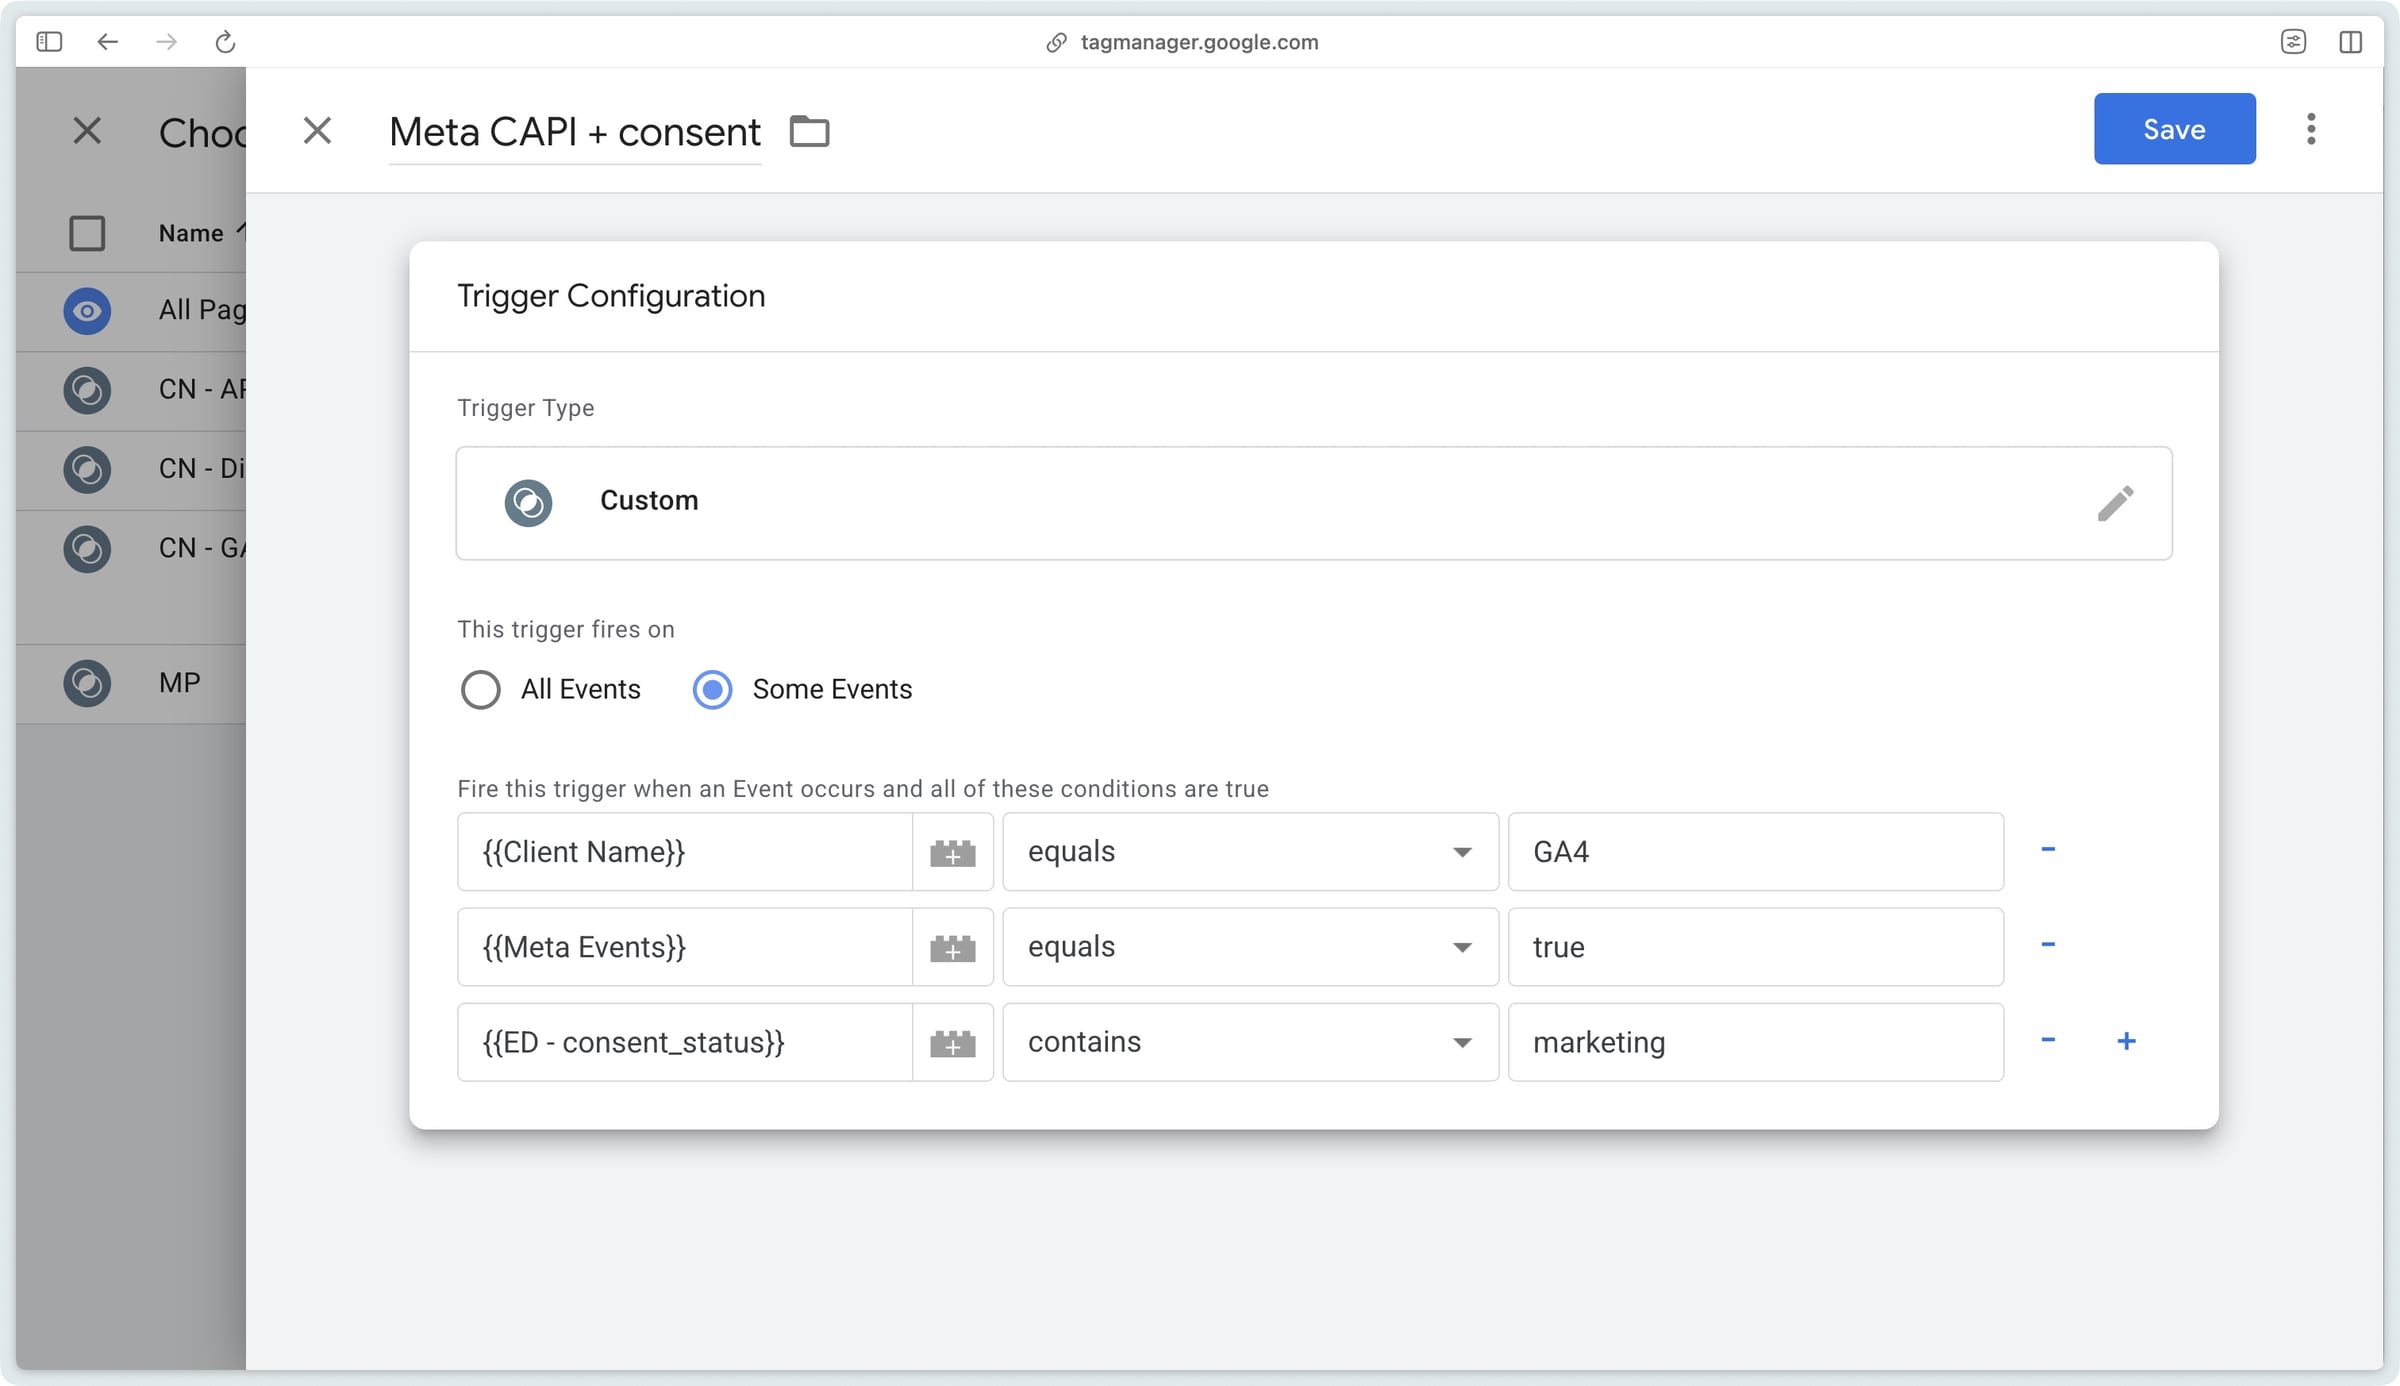The height and width of the screenshot is (1386, 2400).
Task: Click the {{ED - consent_status}} variable field
Action: [685, 1042]
